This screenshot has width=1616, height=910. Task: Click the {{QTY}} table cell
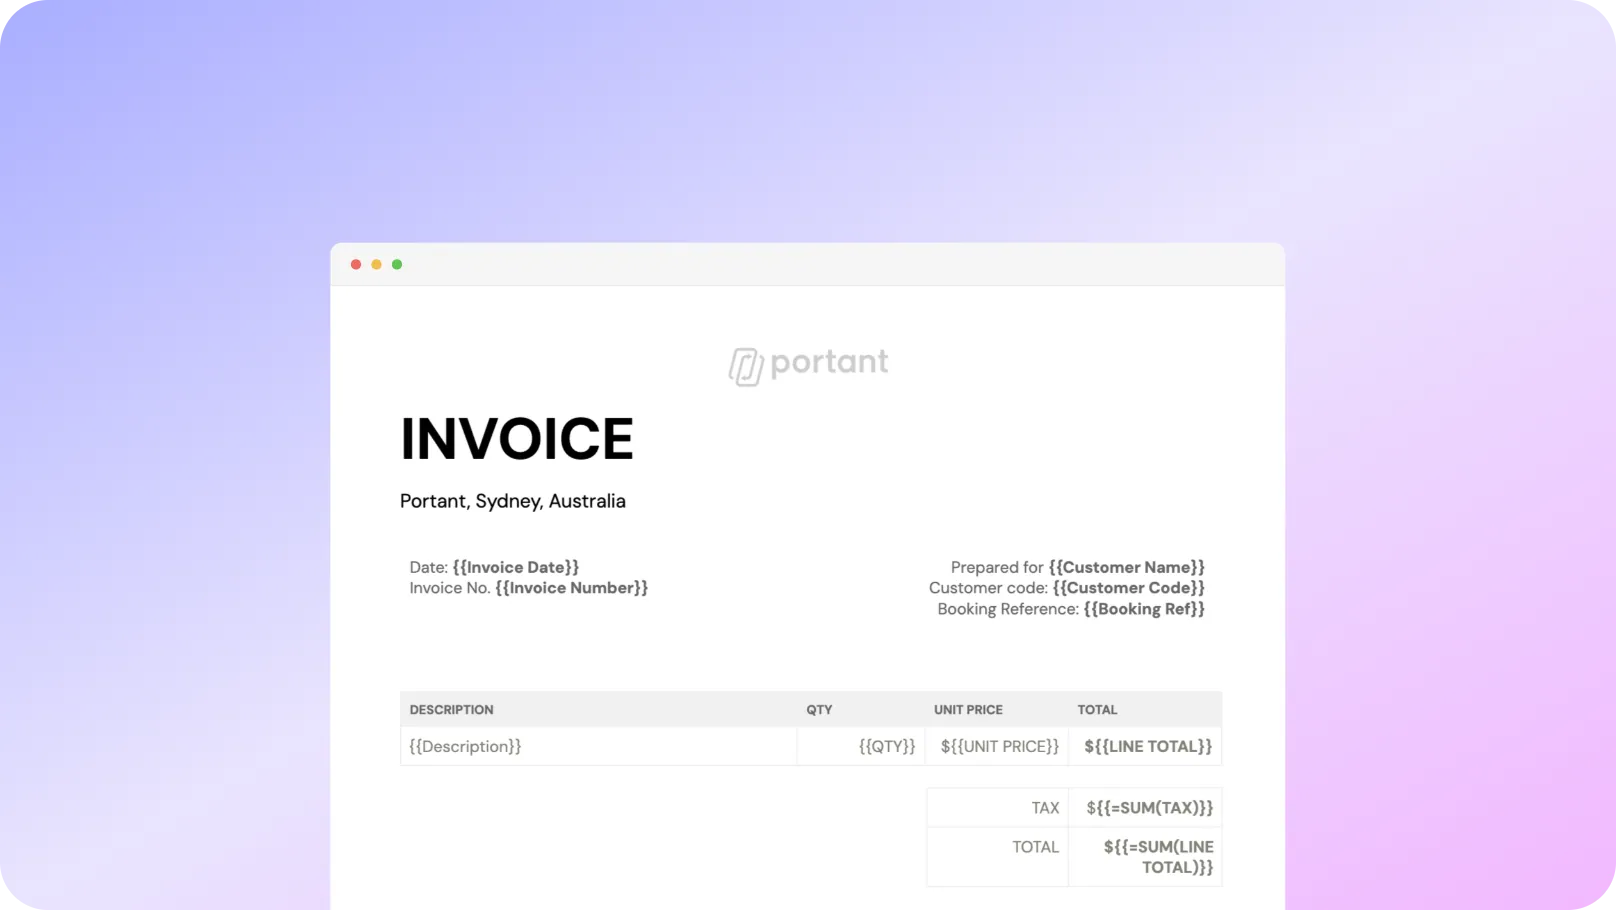click(x=862, y=747)
